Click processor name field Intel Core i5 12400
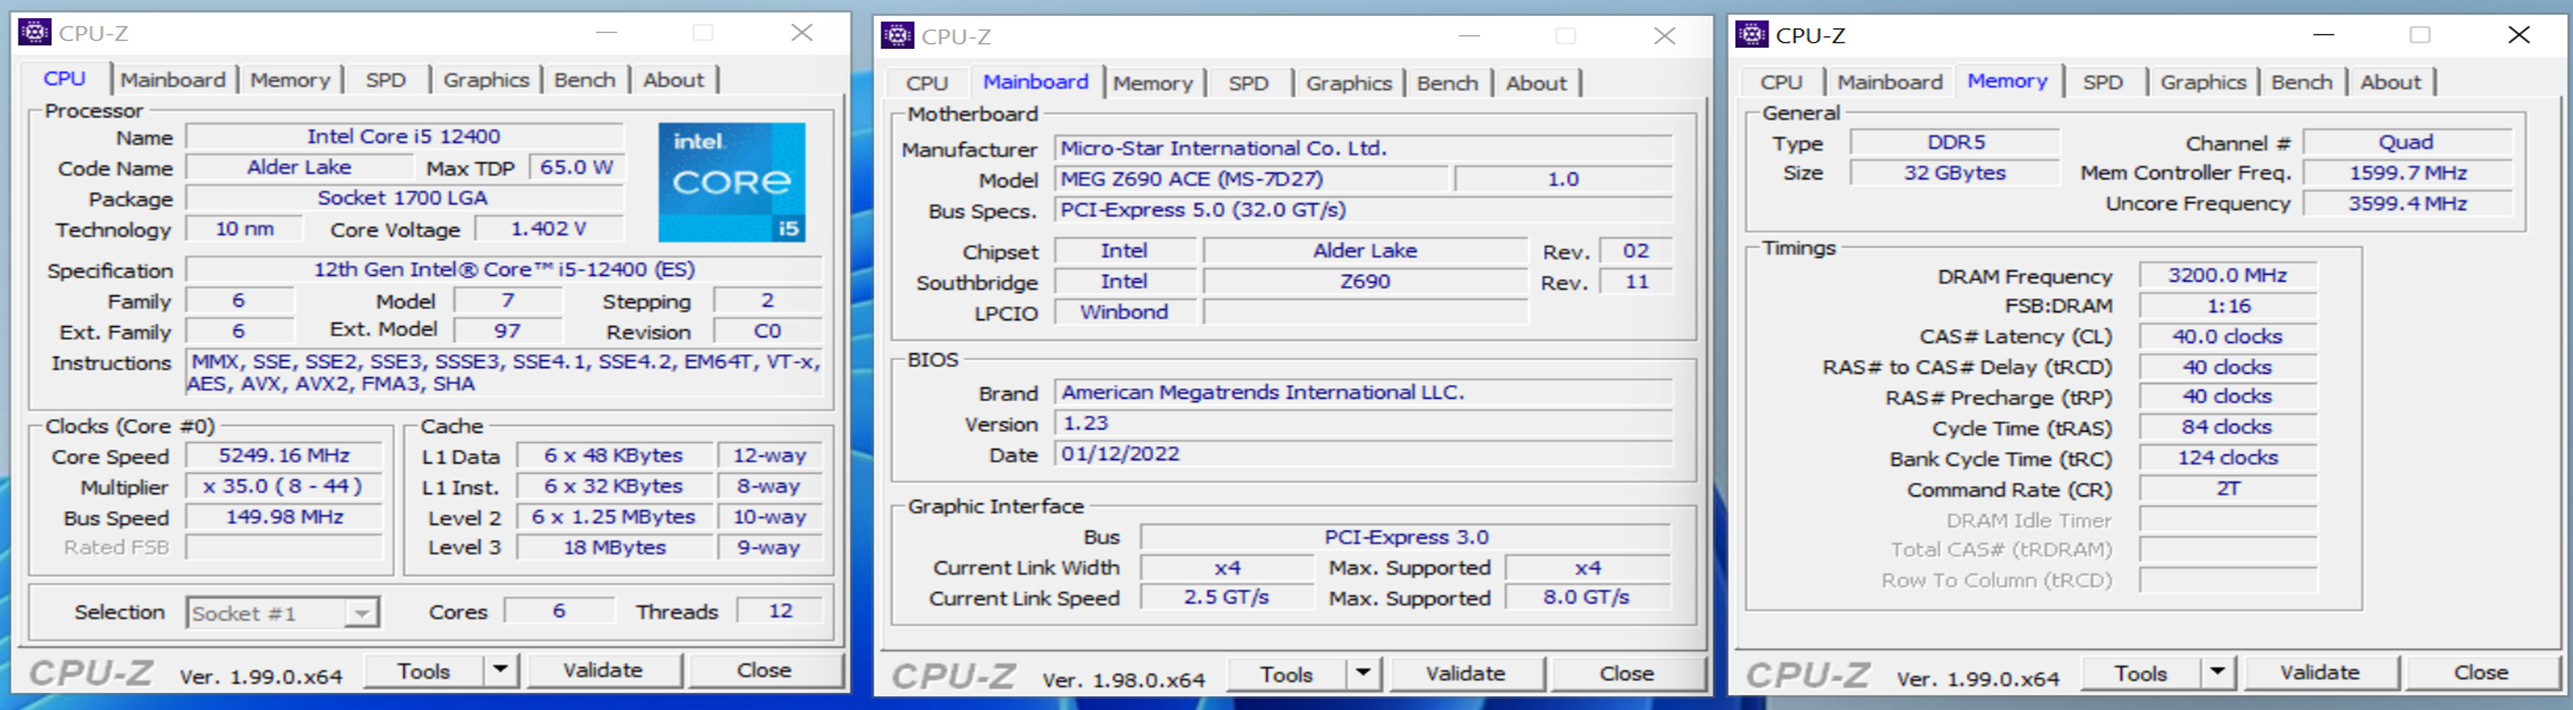Image resolution: width=2573 pixels, height=710 pixels. tap(404, 136)
